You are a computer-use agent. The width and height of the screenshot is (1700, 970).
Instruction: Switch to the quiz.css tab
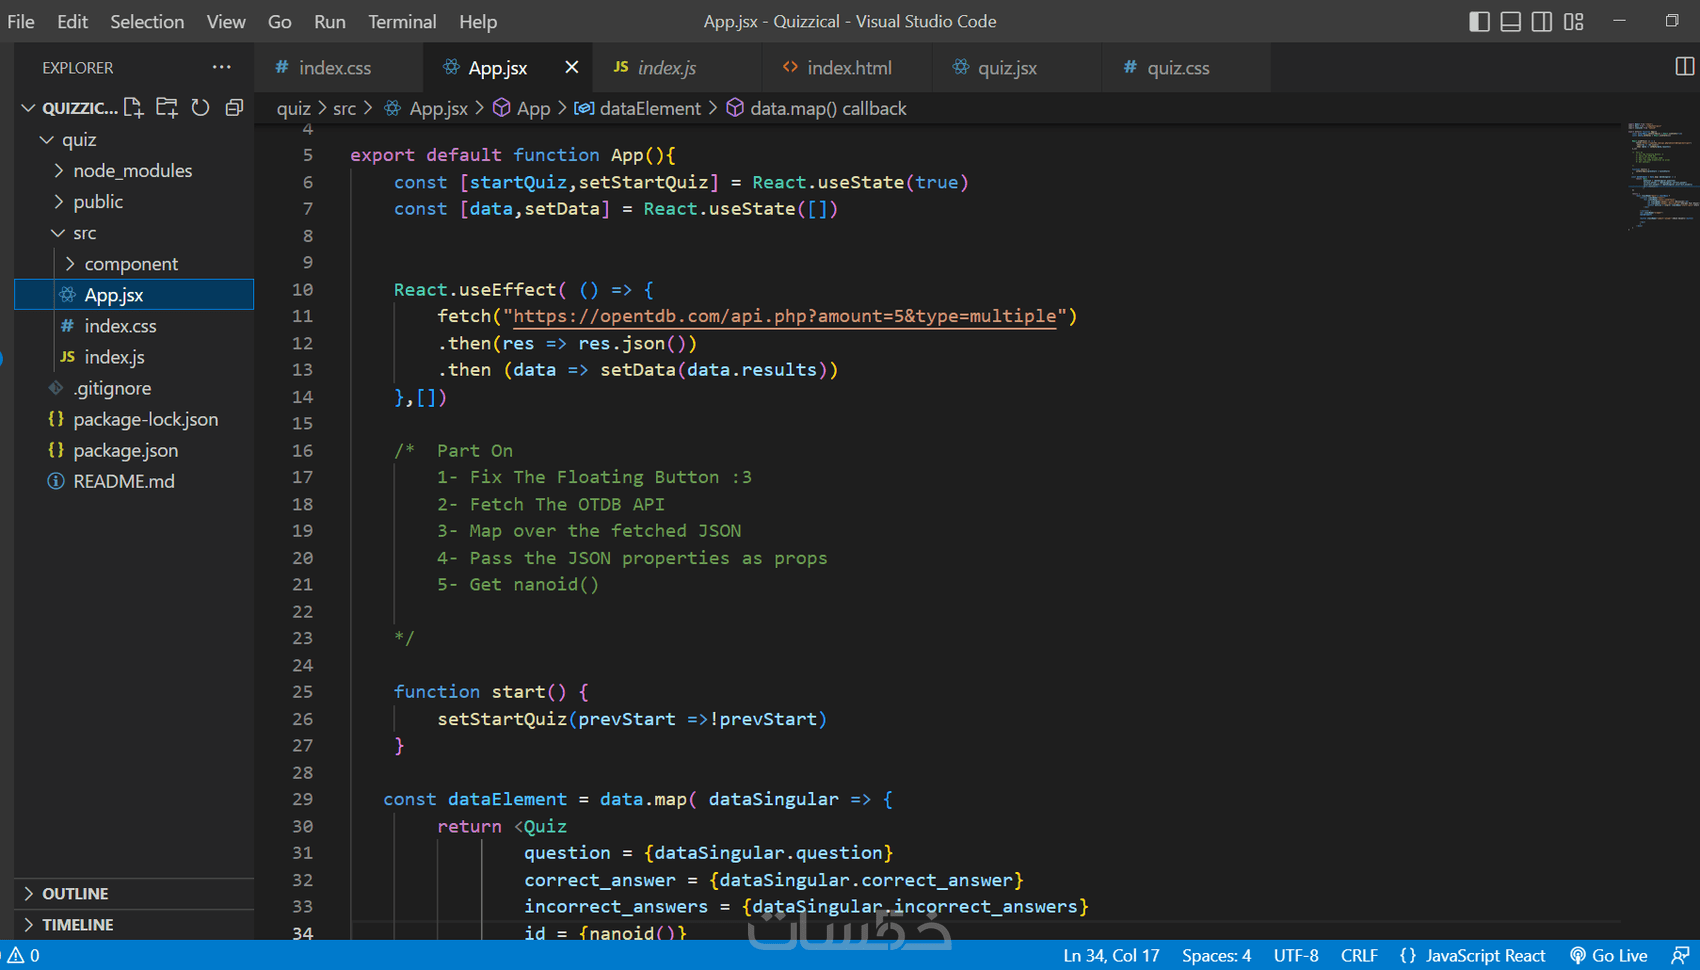(1186, 67)
